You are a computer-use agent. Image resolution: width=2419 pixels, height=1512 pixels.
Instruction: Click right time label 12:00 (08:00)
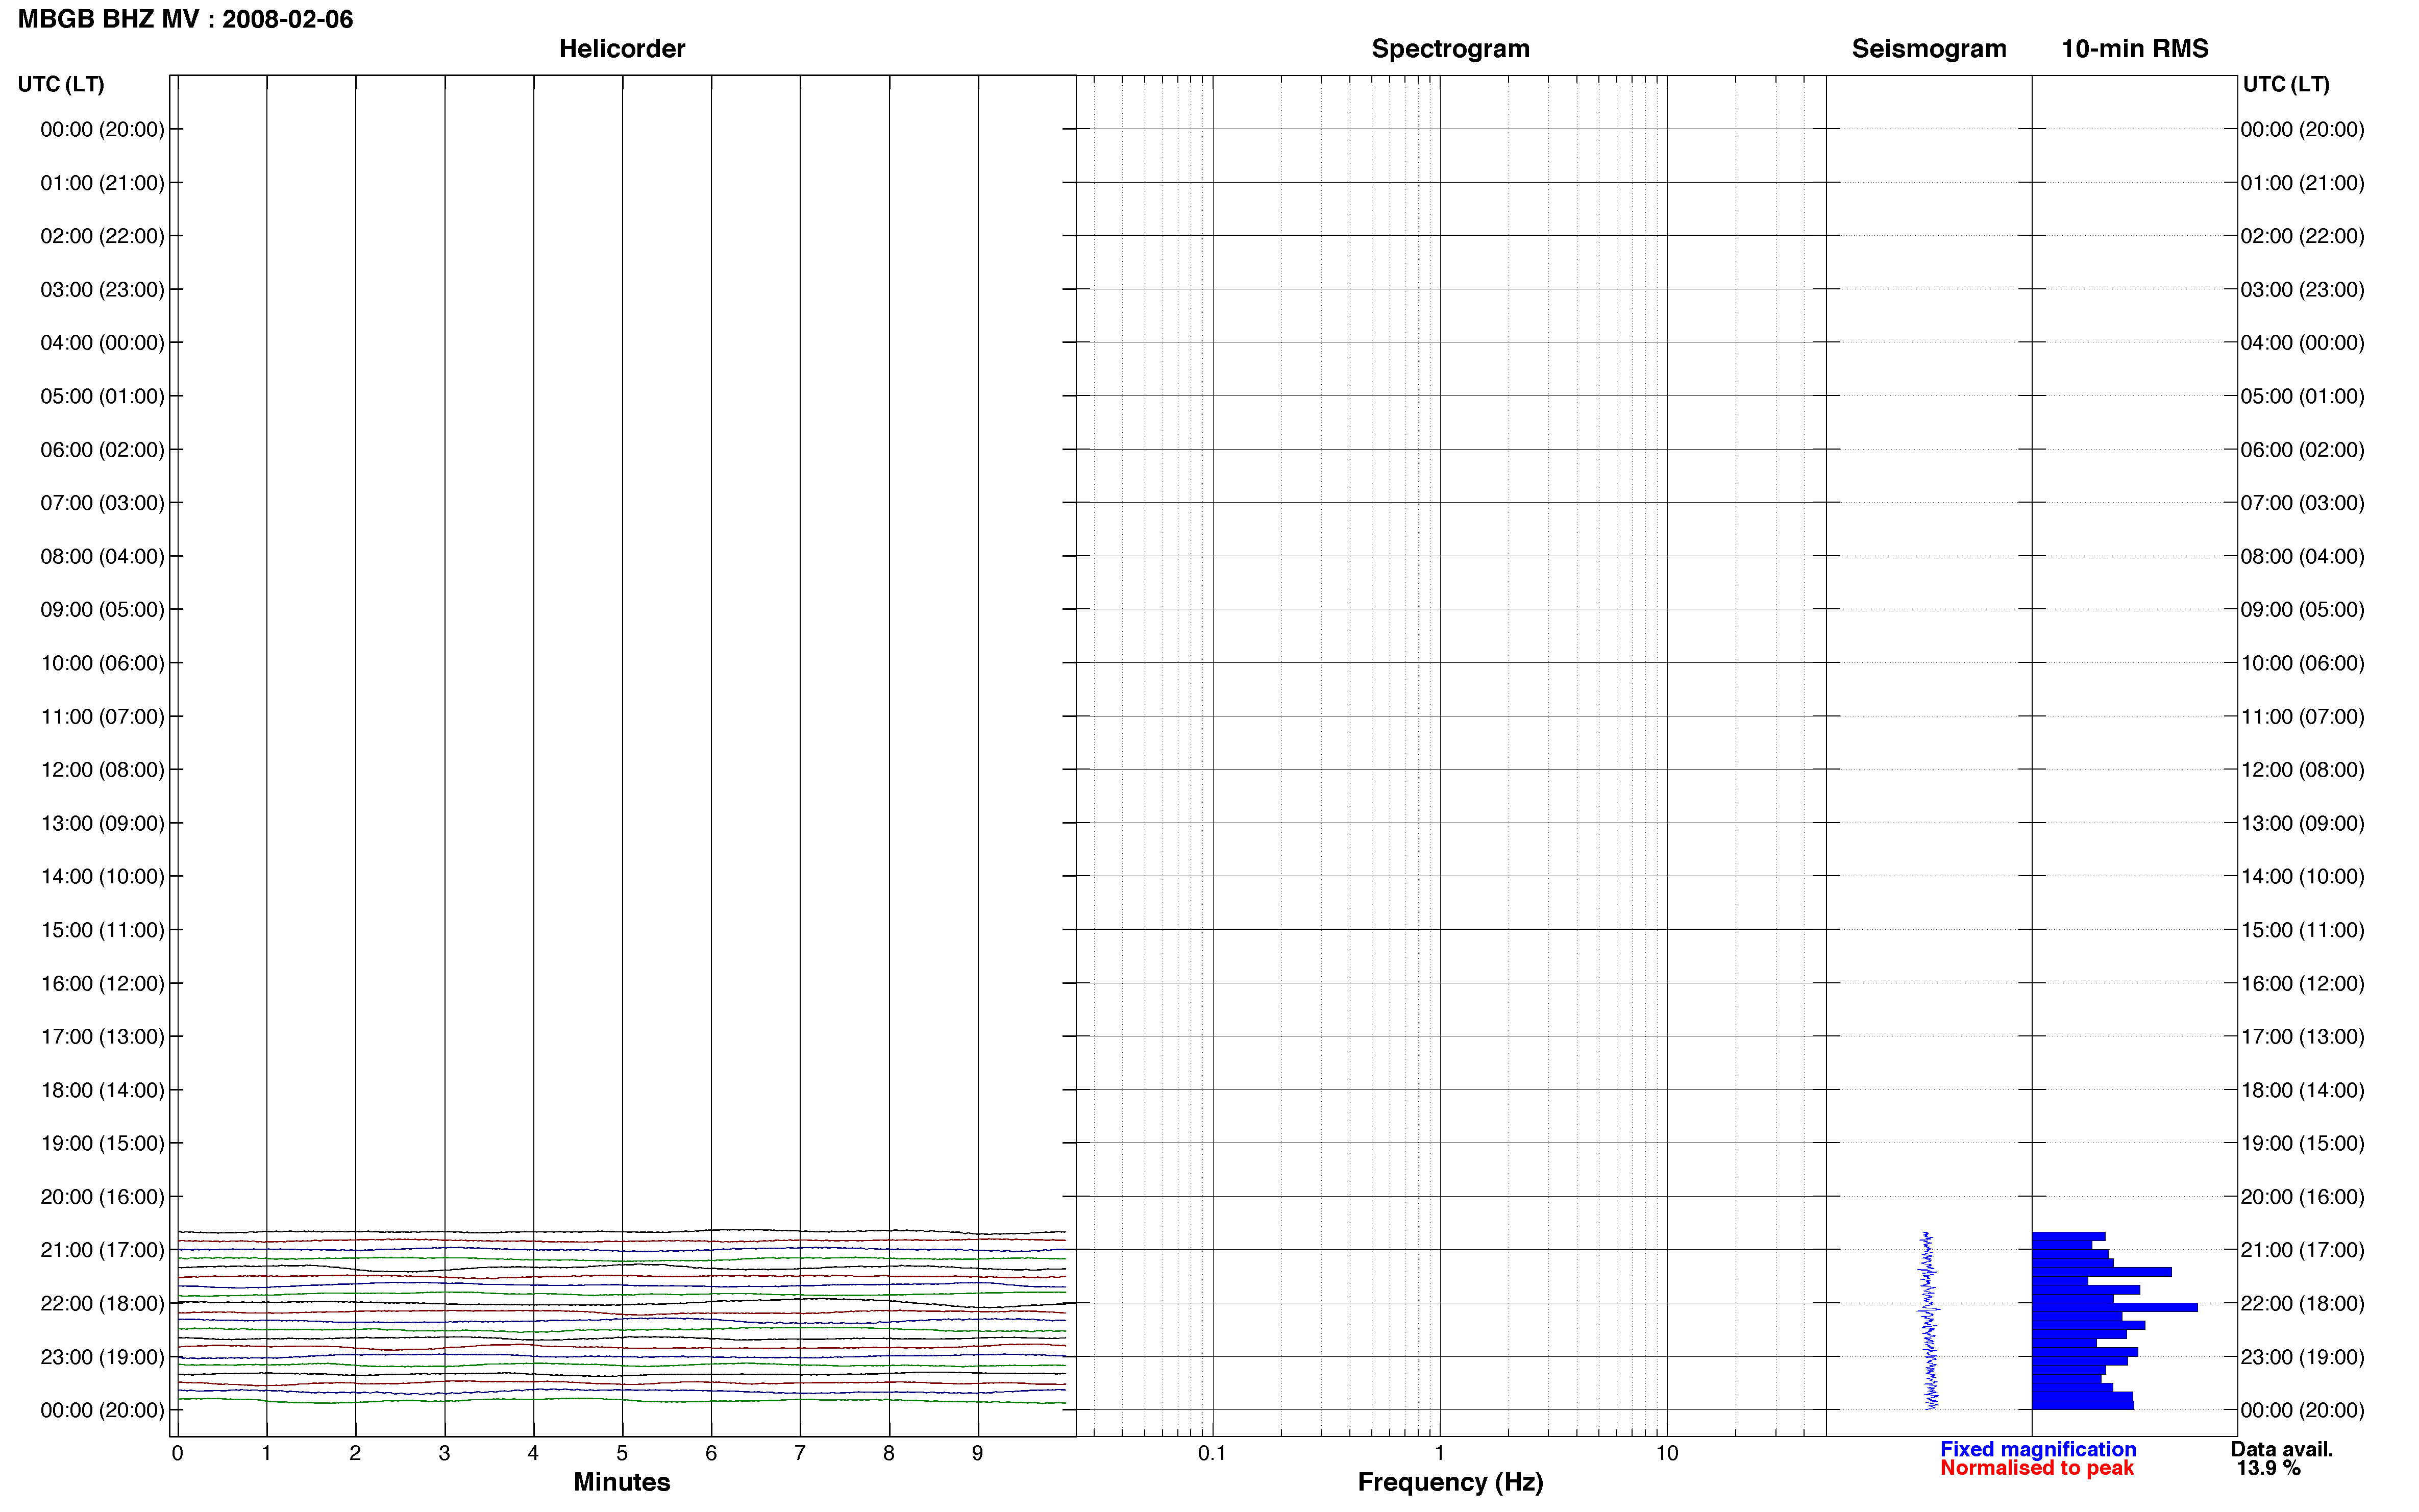[2302, 770]
